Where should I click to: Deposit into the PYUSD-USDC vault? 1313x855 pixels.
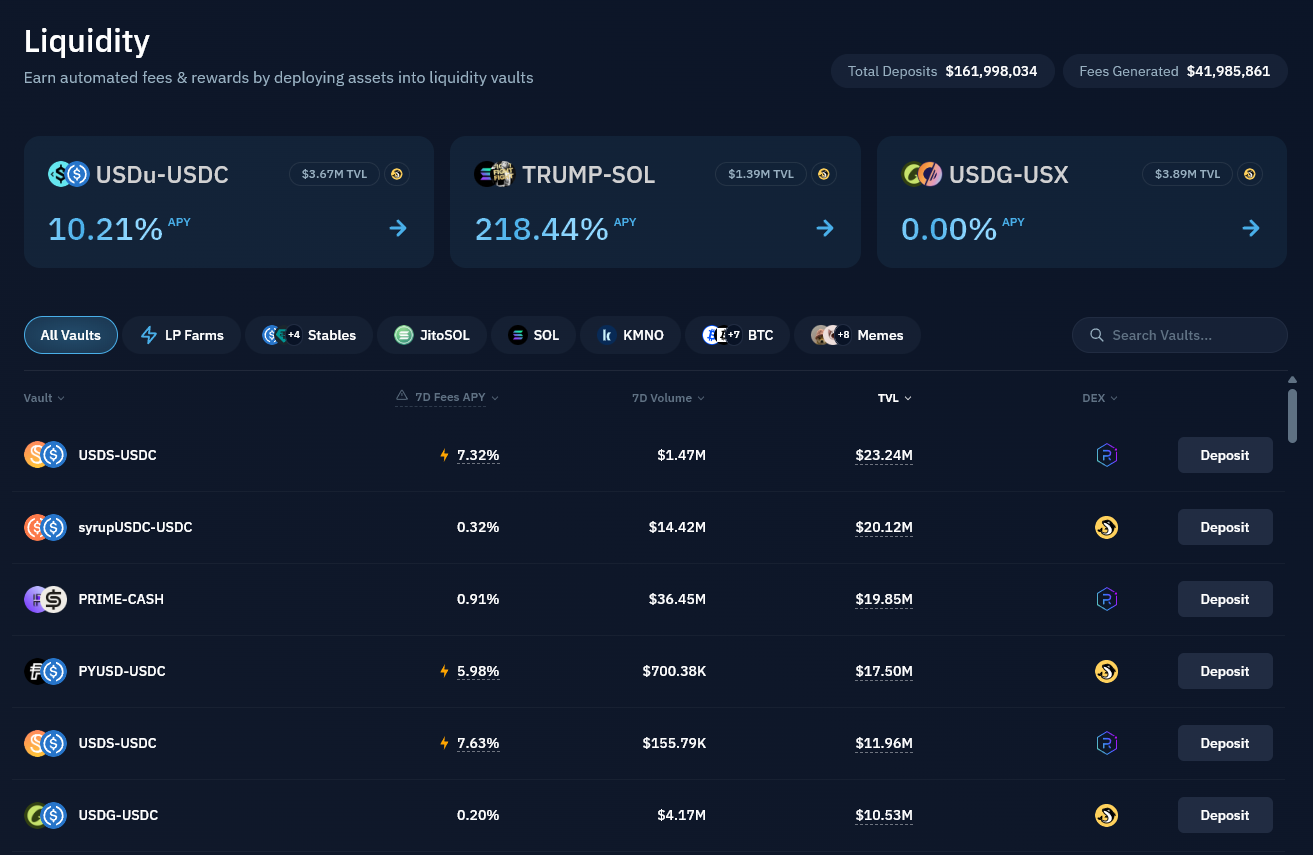(x=1225, y=671)
